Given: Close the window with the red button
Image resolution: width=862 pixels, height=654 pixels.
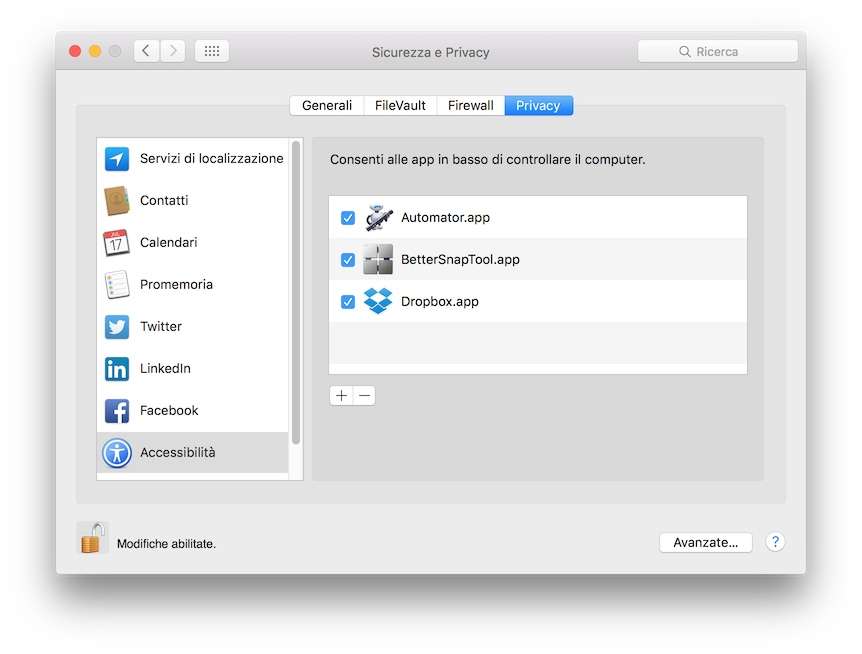Looking at the screenshot, I should (75, 51).
